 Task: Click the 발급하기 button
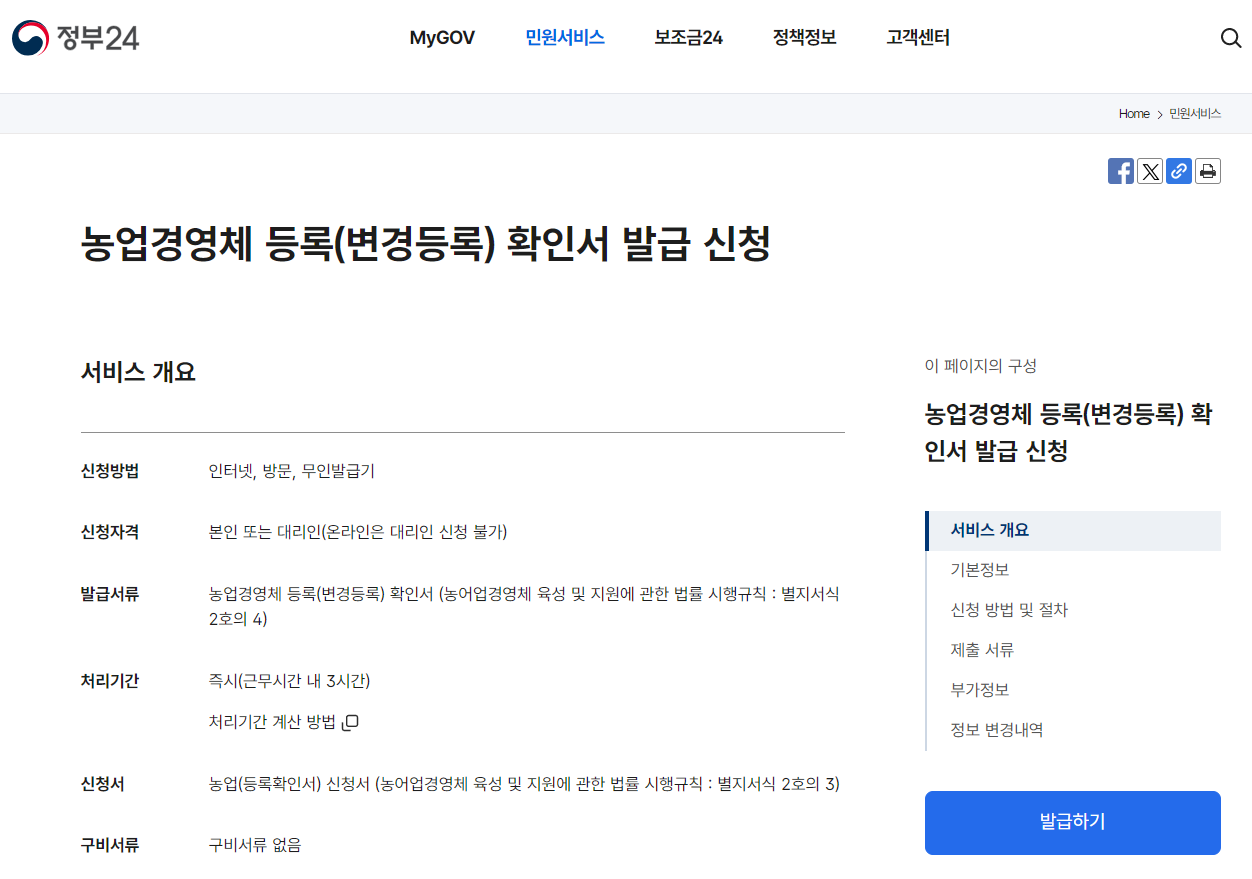1073,823
